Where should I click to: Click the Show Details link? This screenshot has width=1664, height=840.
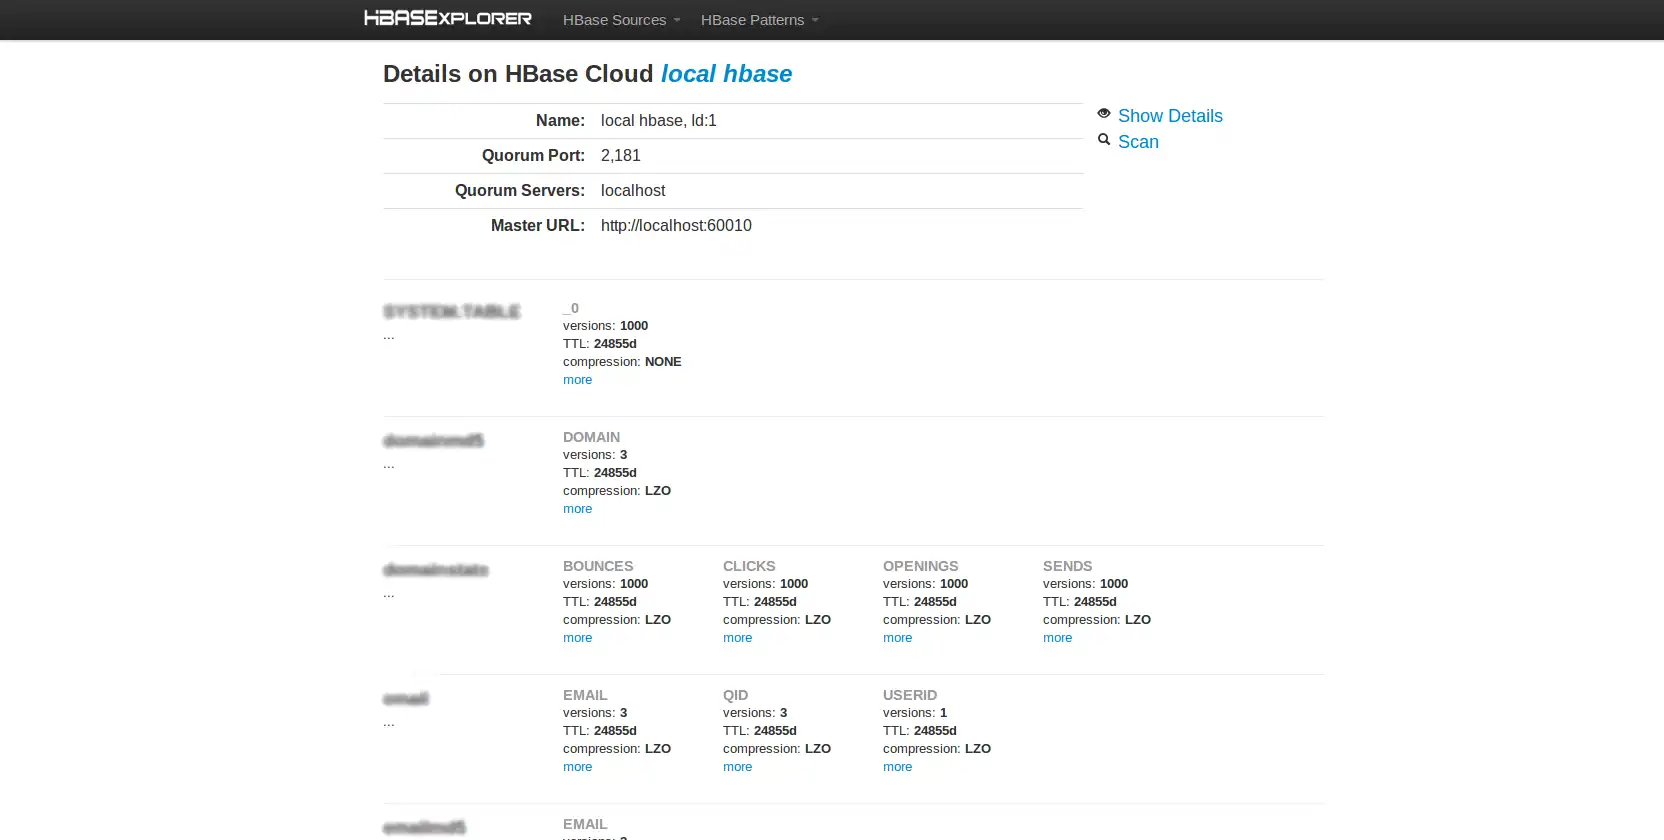tap(1170, 116)
